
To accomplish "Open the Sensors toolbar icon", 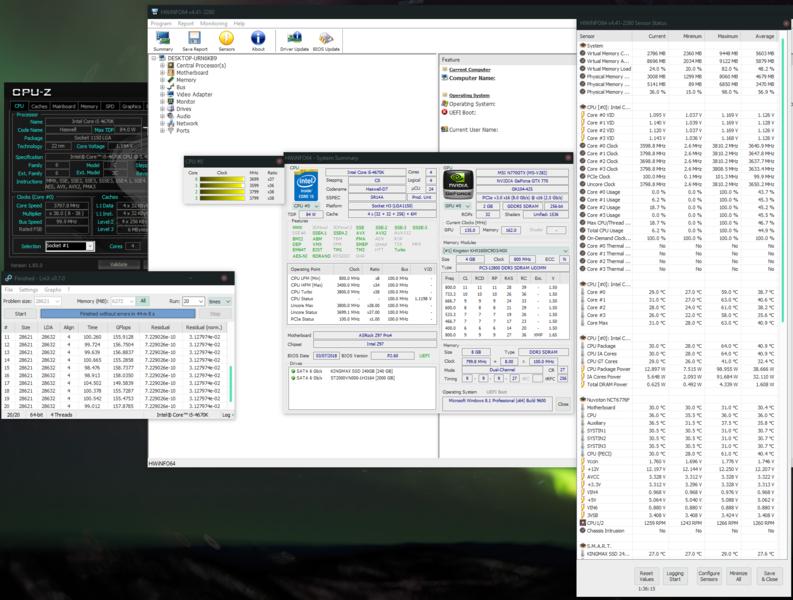I will point(226,41).
